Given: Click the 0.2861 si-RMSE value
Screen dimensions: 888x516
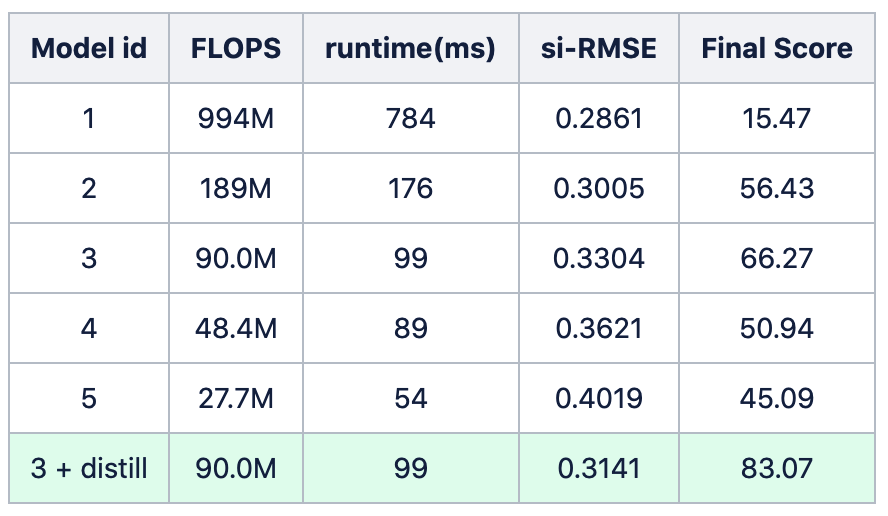Looking at the screenshot, I should [x=599, y=118].
